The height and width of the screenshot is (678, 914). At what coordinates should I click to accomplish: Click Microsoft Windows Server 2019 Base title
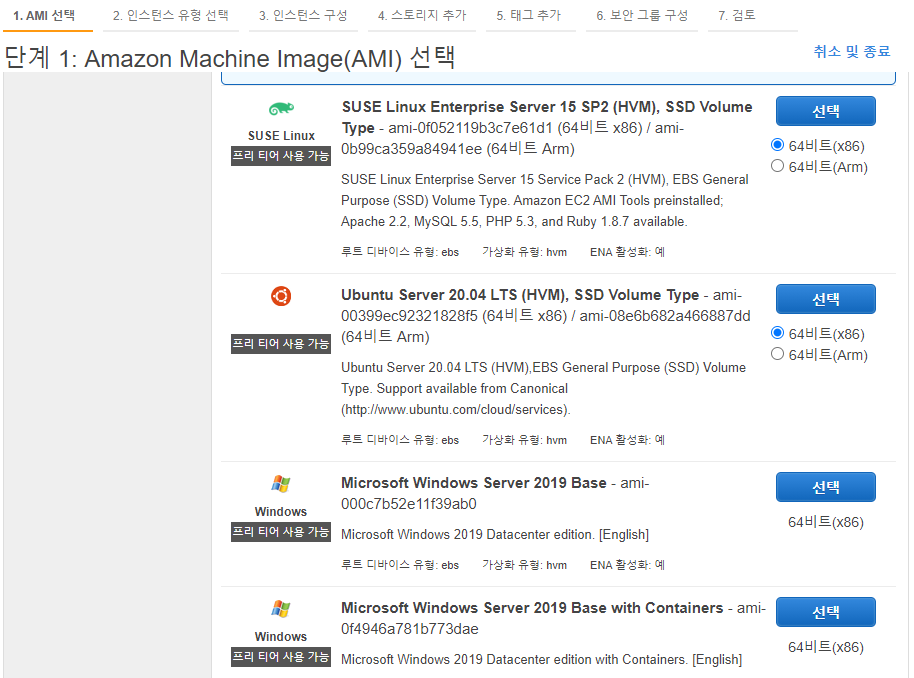tap(474, 483)
